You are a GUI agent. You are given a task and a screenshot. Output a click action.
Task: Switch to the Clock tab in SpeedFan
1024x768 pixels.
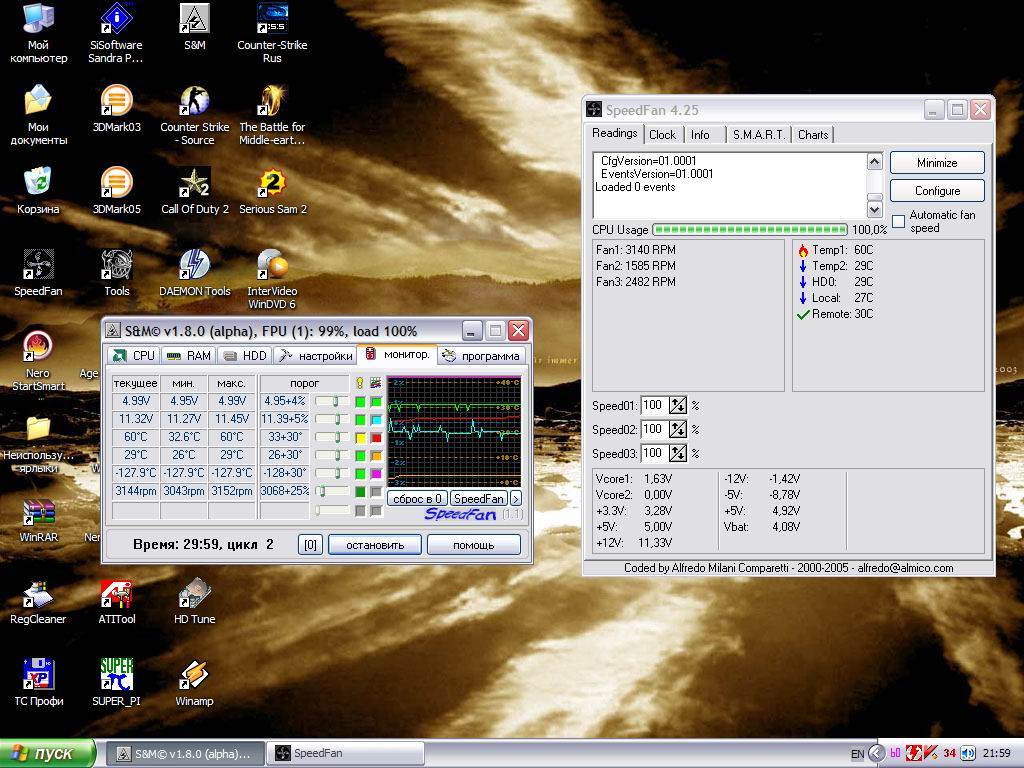[x=662, y=135]
